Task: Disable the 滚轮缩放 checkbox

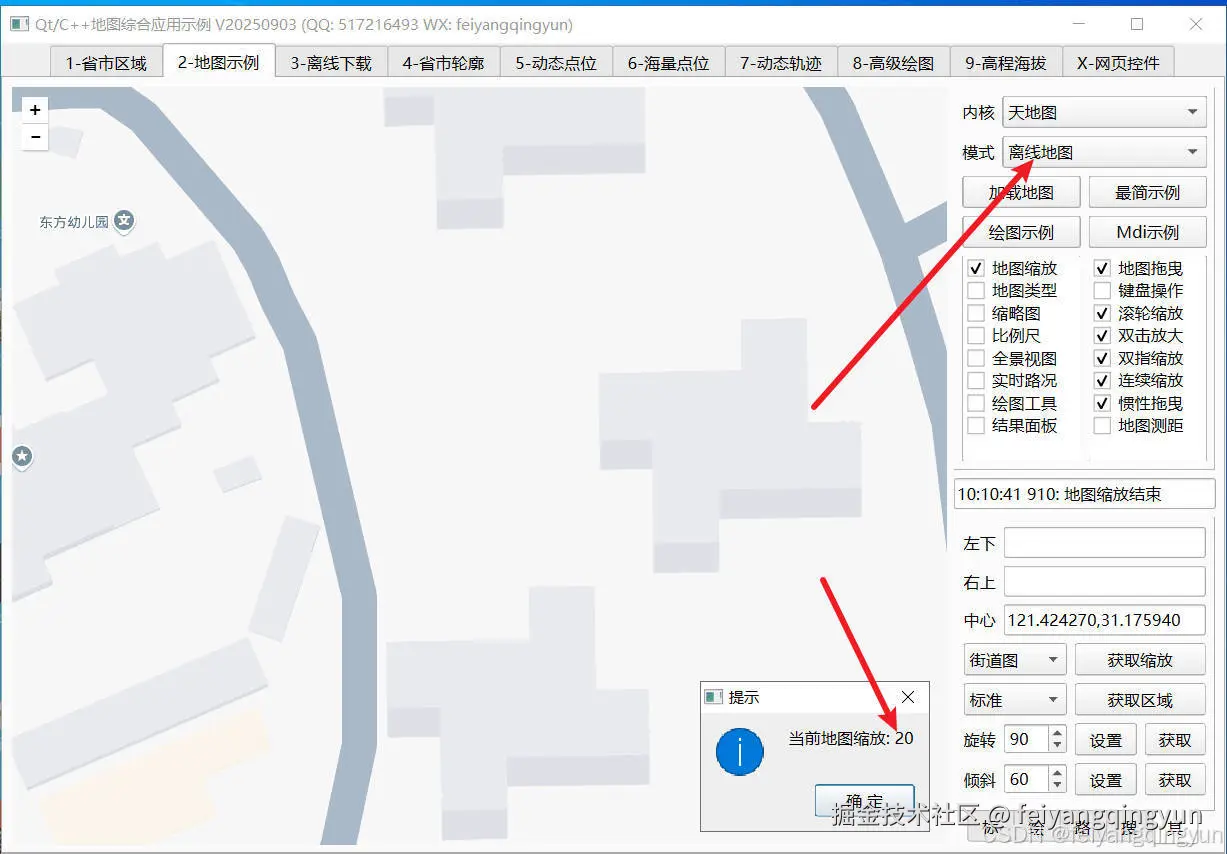Action: pos(1103,313)
